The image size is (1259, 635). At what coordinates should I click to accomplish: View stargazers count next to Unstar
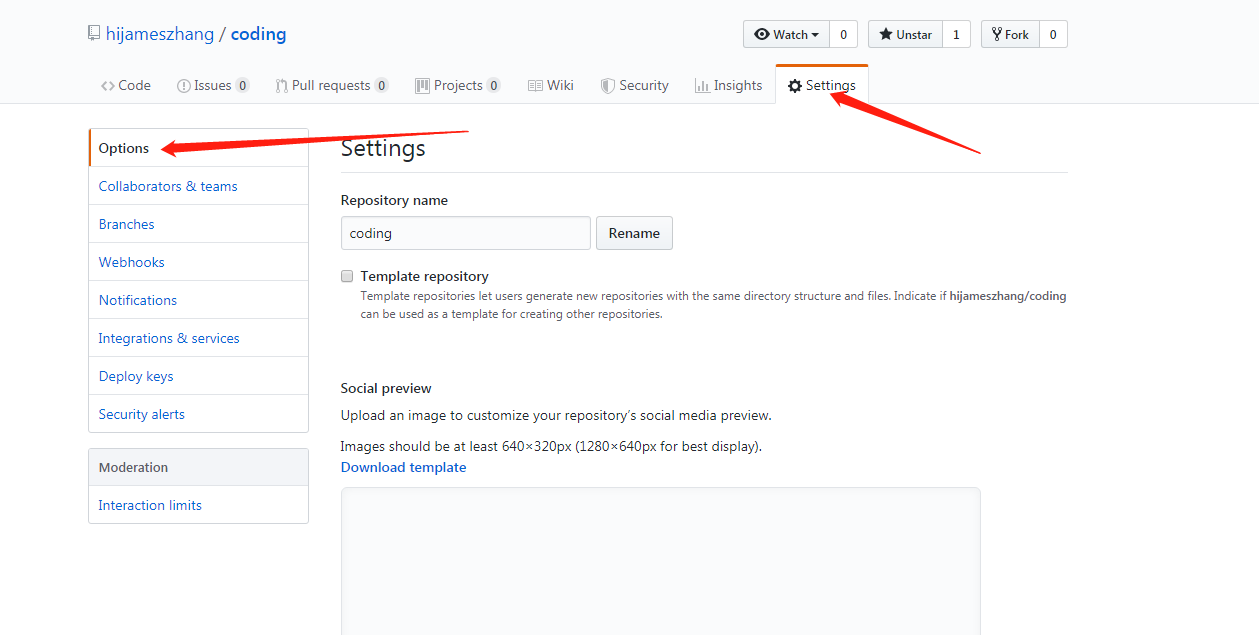tap(956, 34)
